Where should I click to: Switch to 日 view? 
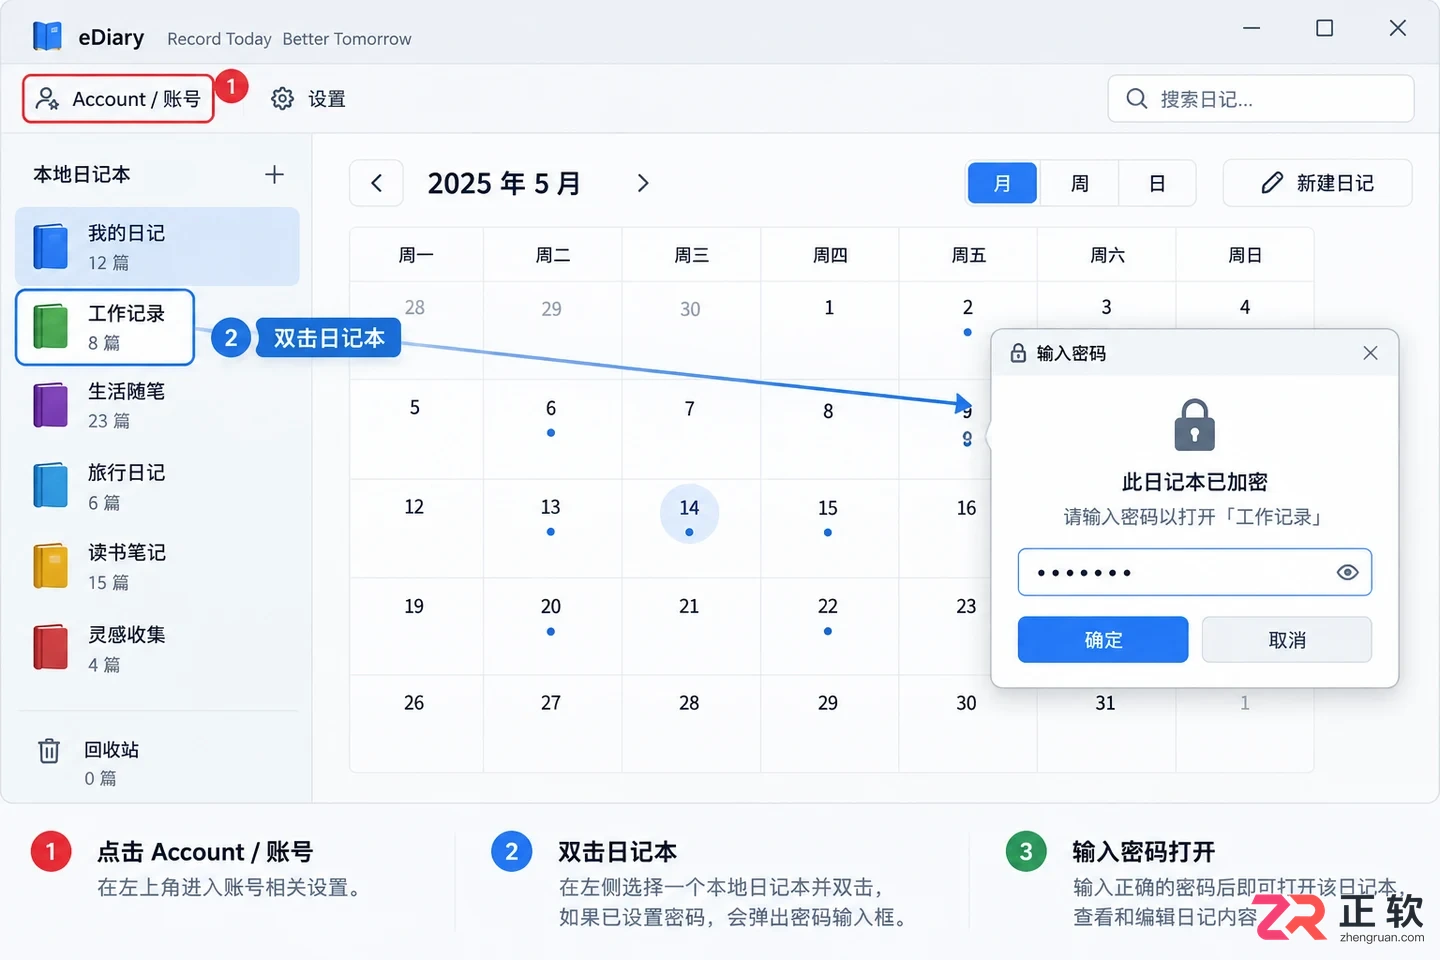(1157, 183)
